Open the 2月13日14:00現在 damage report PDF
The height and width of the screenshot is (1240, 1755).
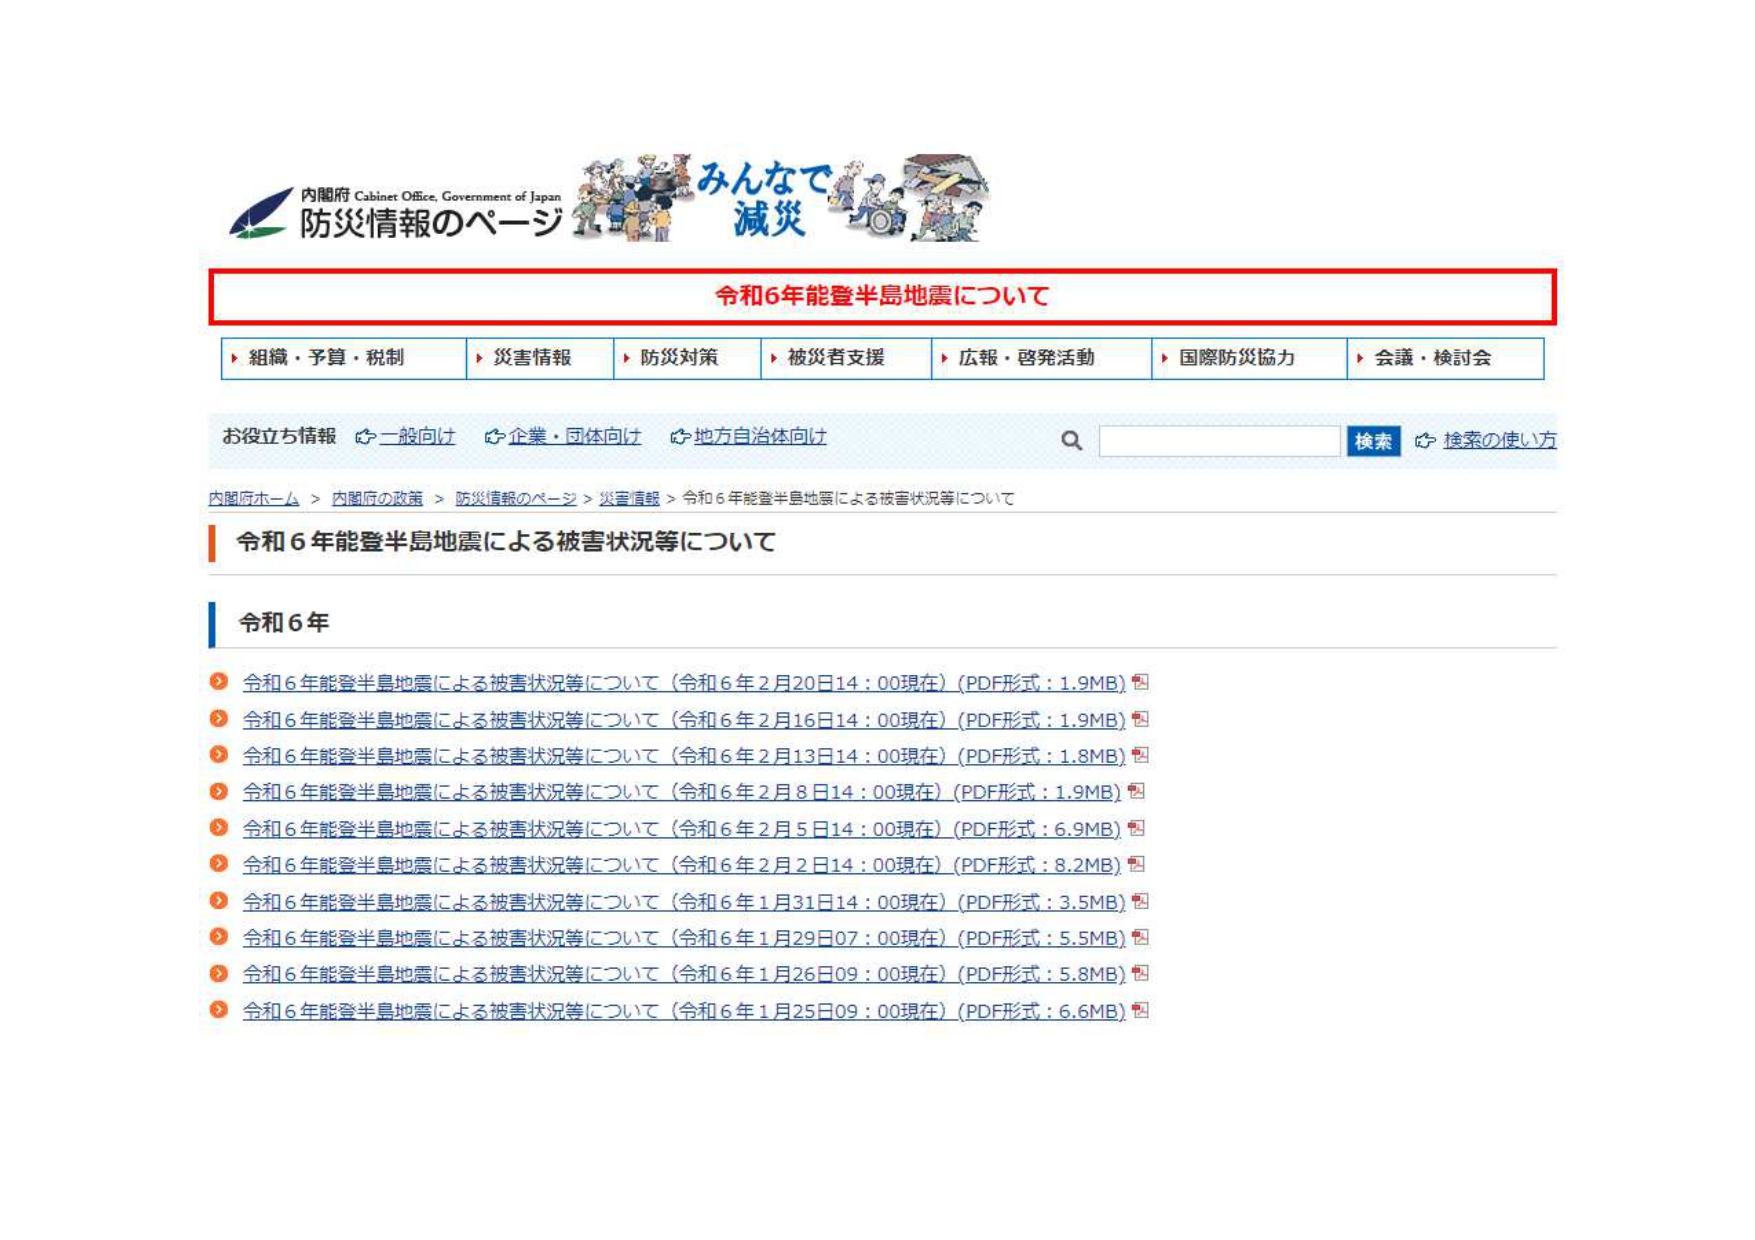tap(684, 756)
